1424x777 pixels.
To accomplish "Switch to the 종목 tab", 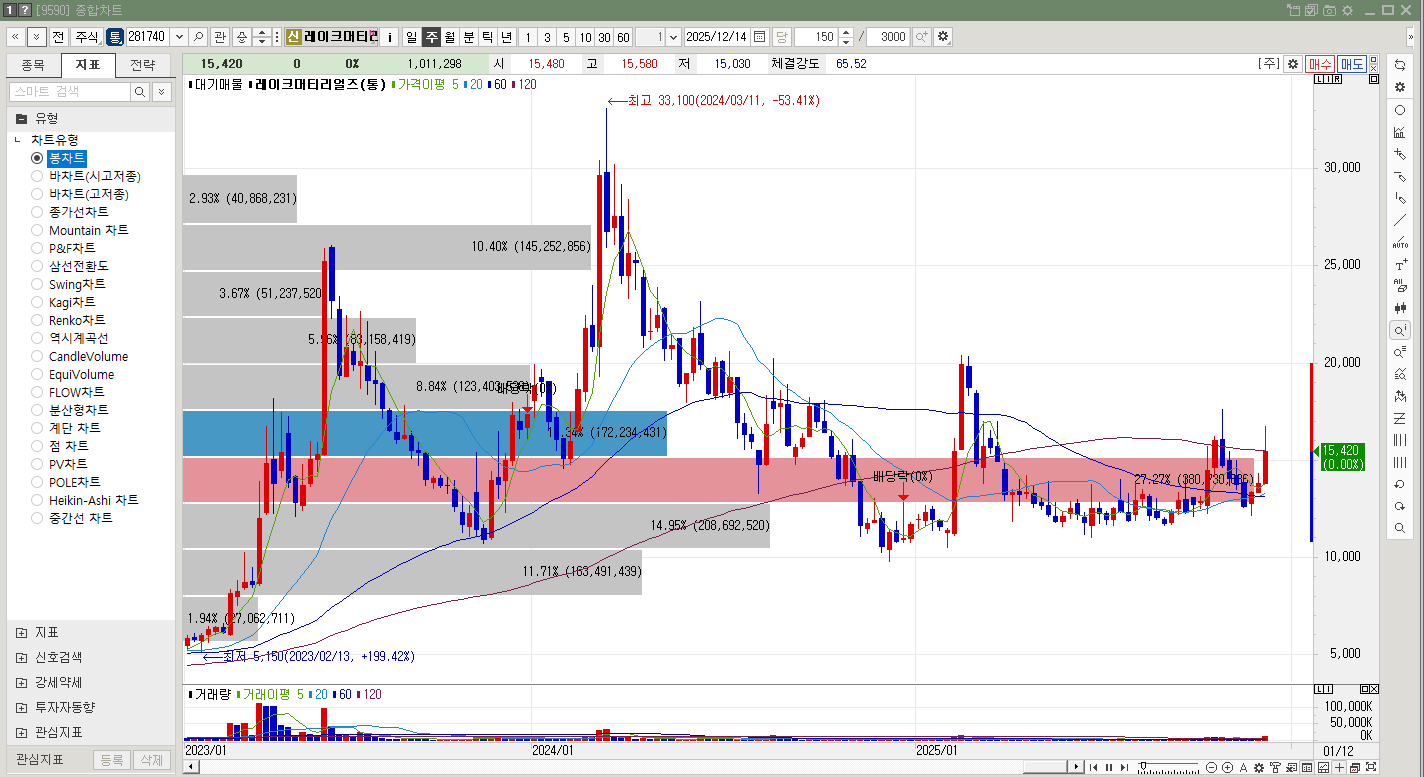I will [x=33, y=66].
